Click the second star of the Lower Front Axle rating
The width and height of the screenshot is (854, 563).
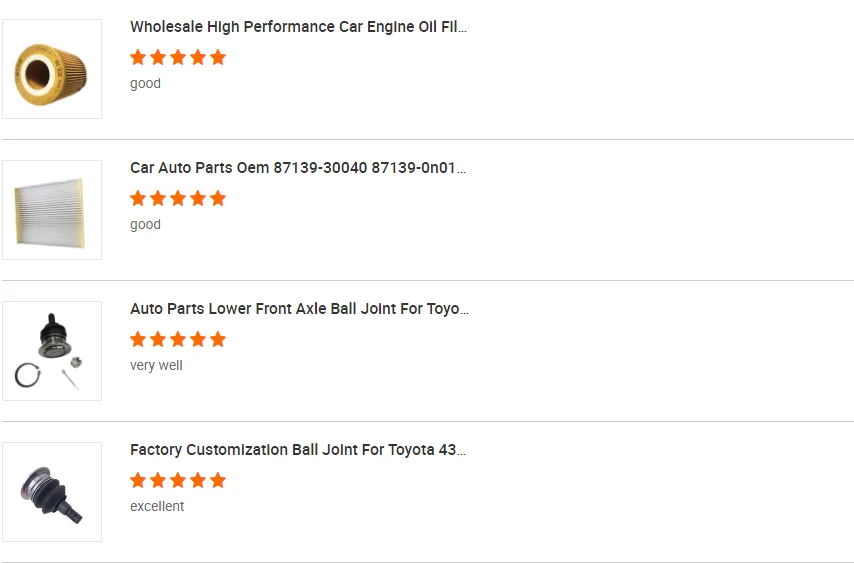[158, 339]
